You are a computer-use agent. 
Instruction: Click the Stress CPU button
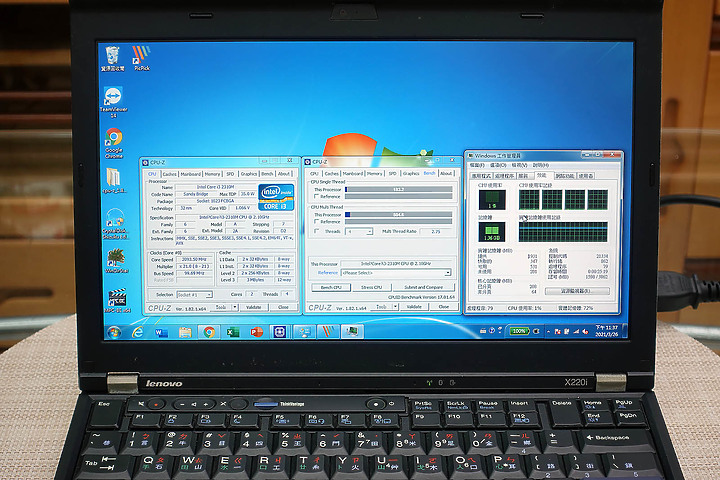point(371,287)
